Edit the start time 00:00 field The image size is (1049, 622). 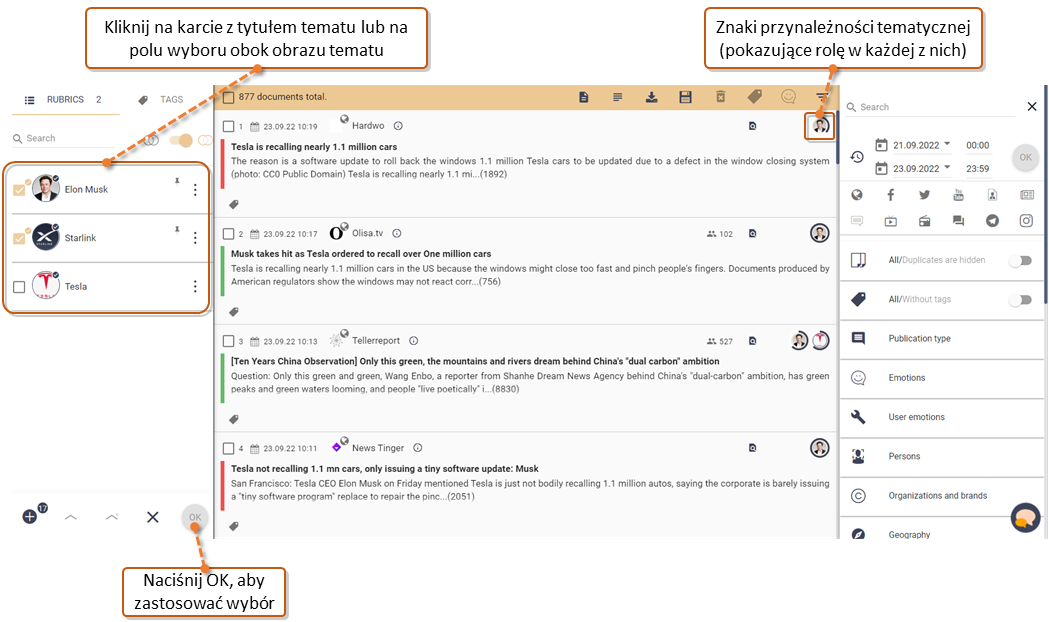pyautogui.click(x=977, y=145)
